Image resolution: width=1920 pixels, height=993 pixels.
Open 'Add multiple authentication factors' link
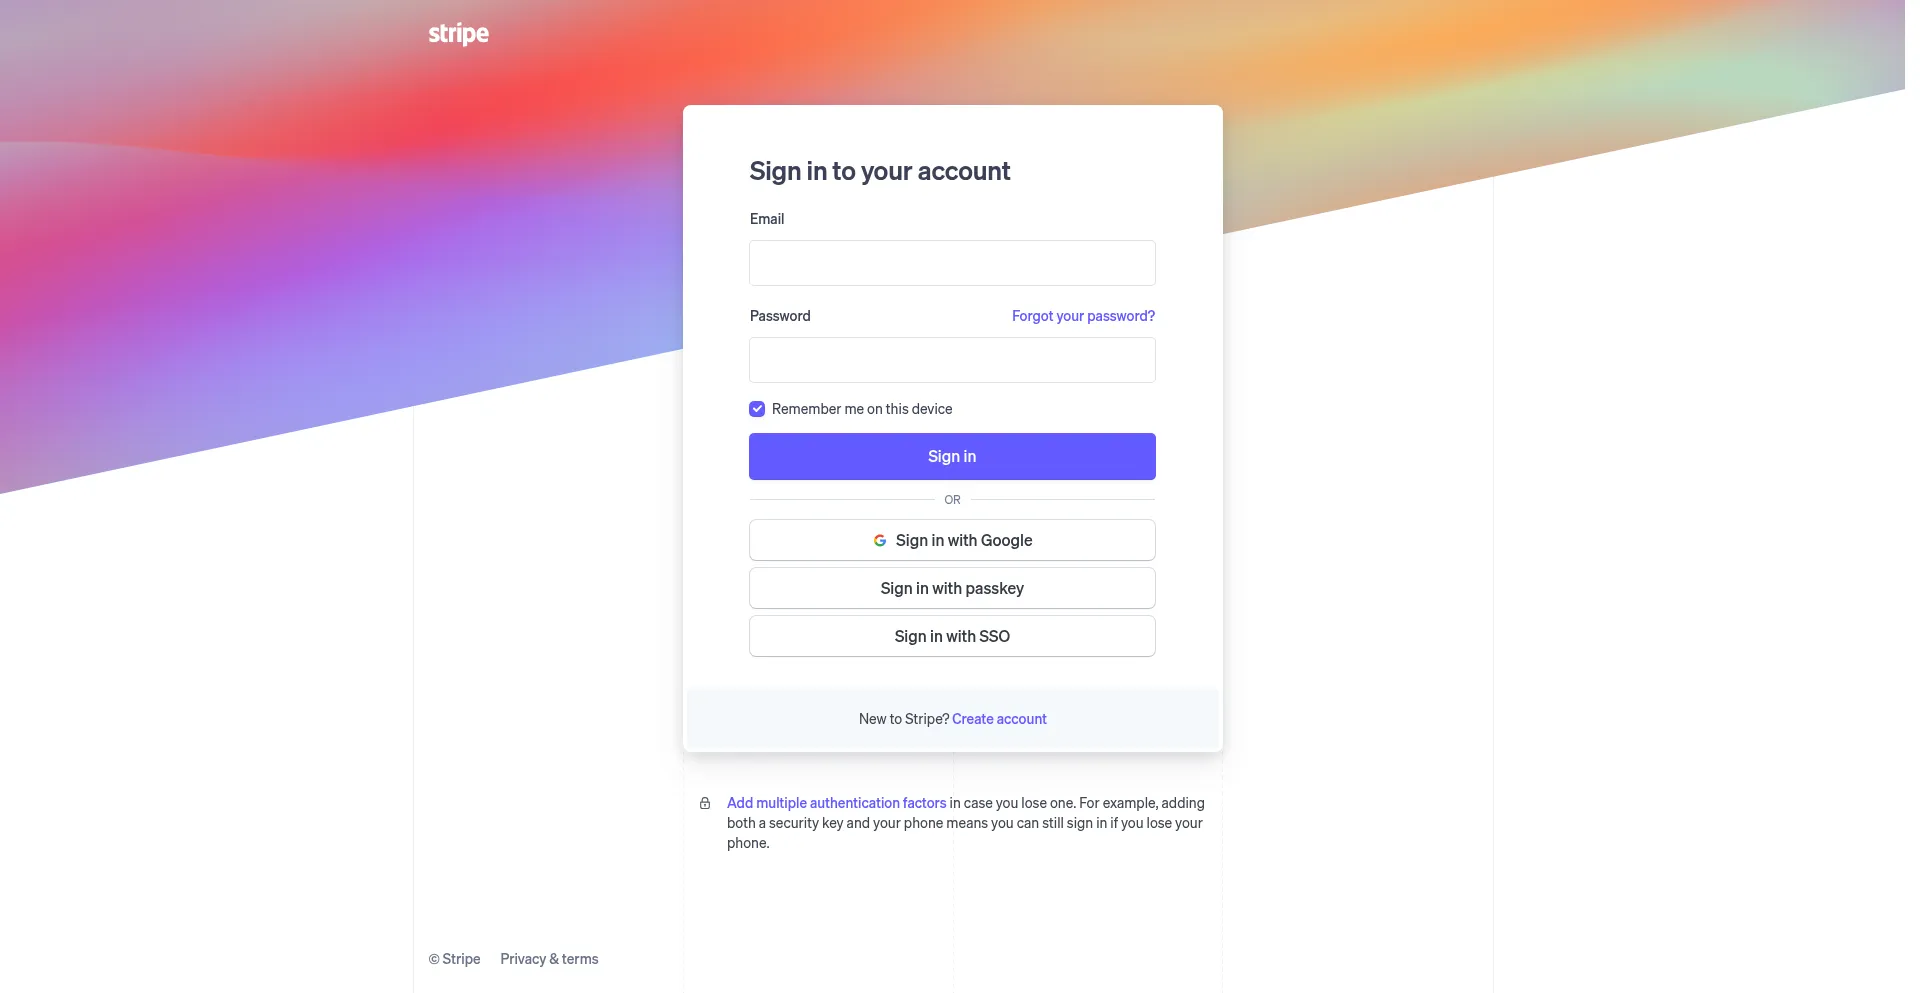[836, 803]
